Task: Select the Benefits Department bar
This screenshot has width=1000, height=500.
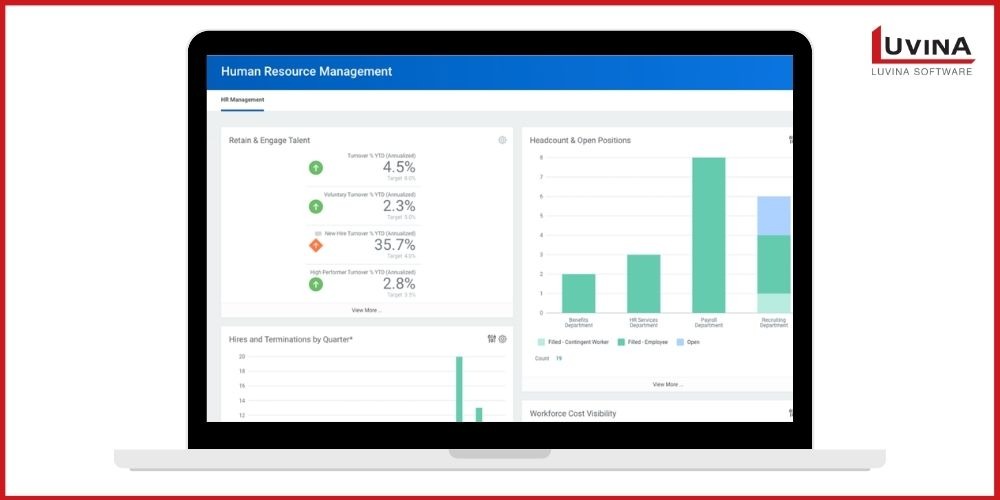Action: (578, 293)
